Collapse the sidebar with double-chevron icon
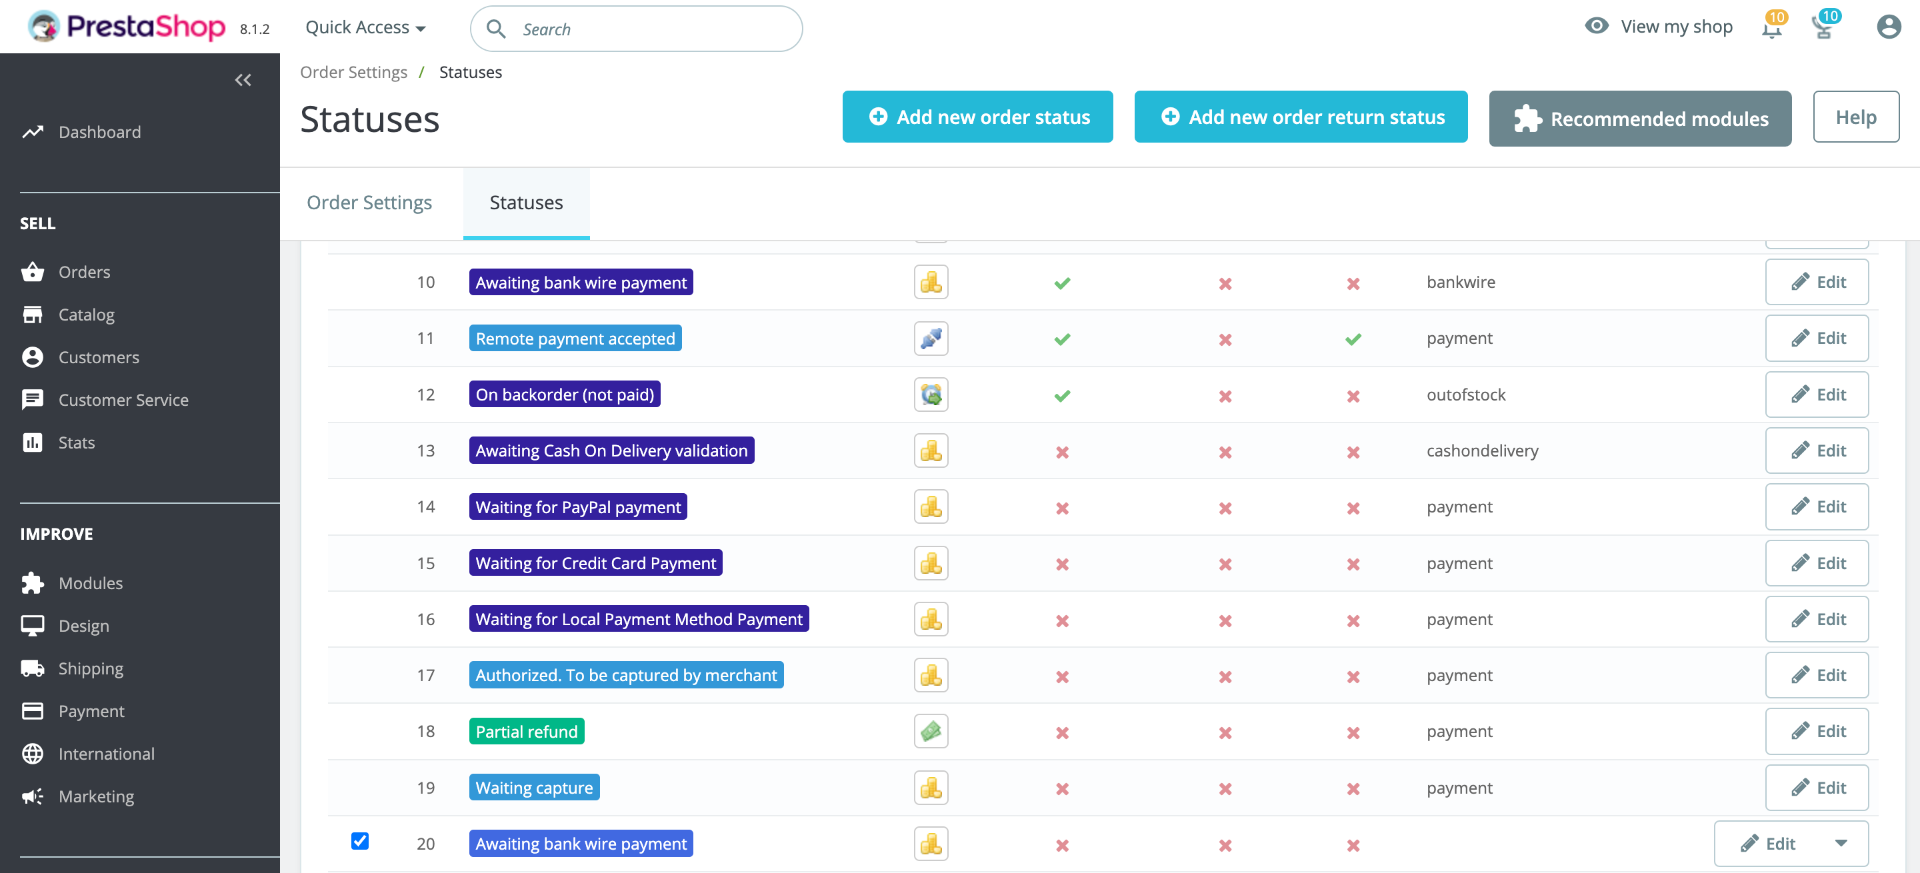The height and width of the screenshot is (873, 1920). click(243, 80)
